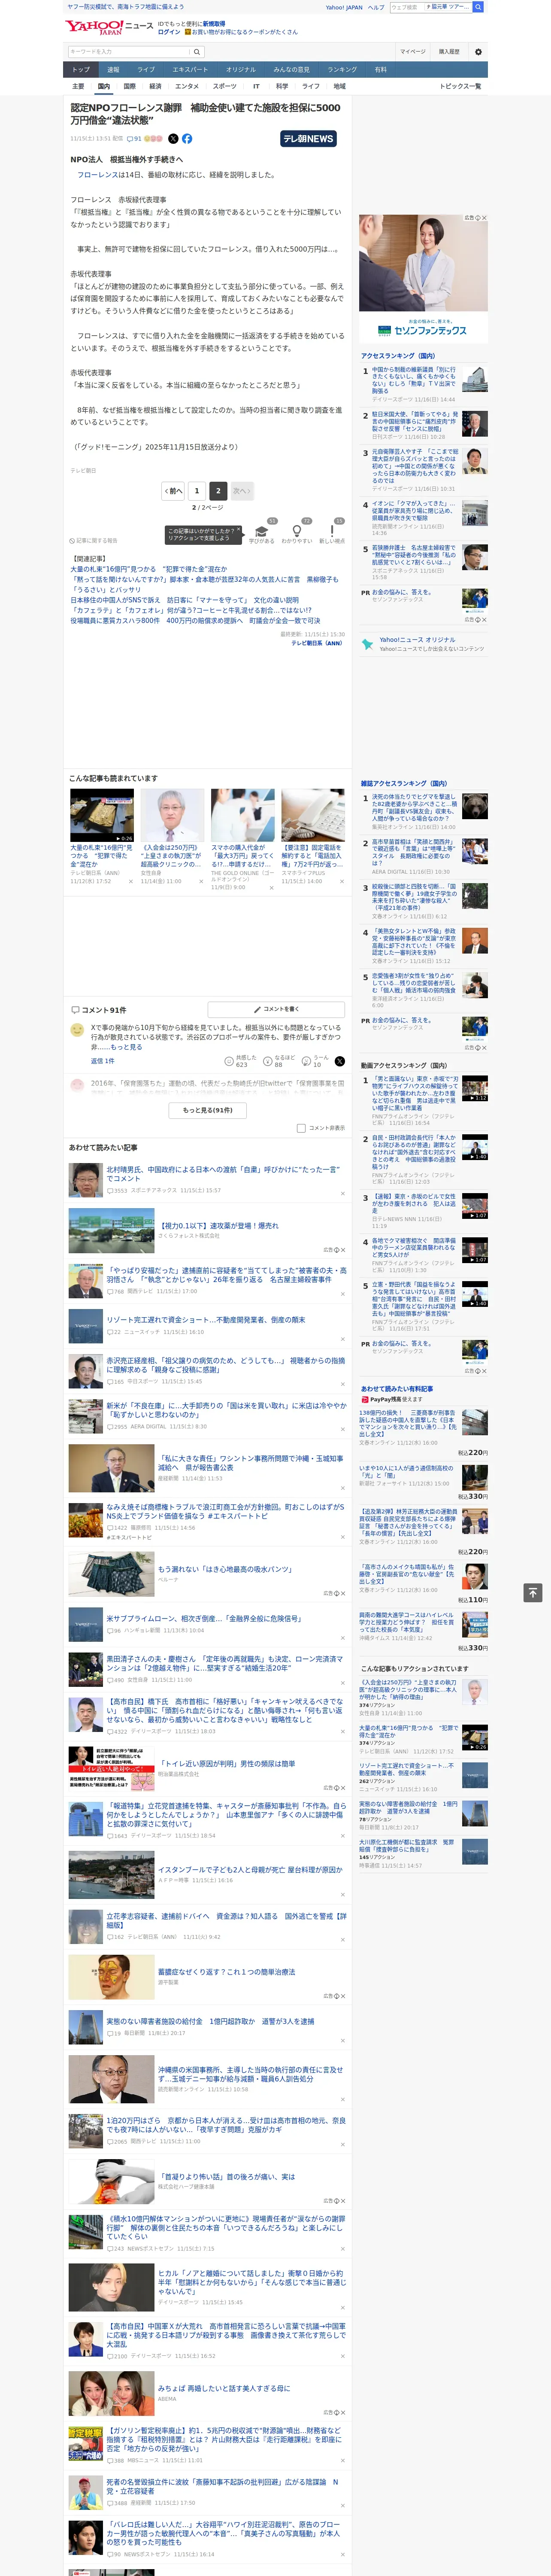
Task: Open 国際 category in sub navigation
Action: coord(129,86)
